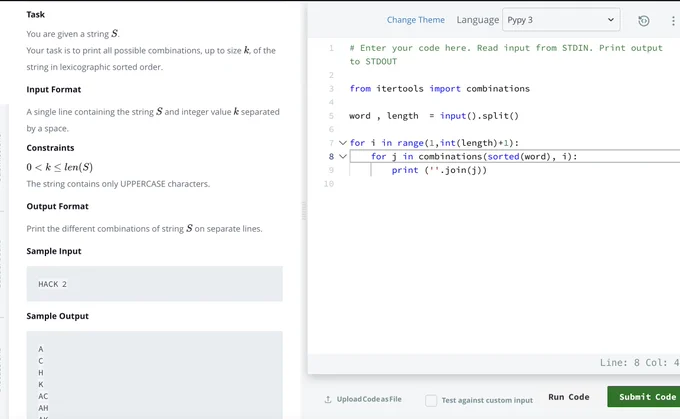
Task: Click the 'for j in combinations' code line
Action: click(x=474, y=156)
